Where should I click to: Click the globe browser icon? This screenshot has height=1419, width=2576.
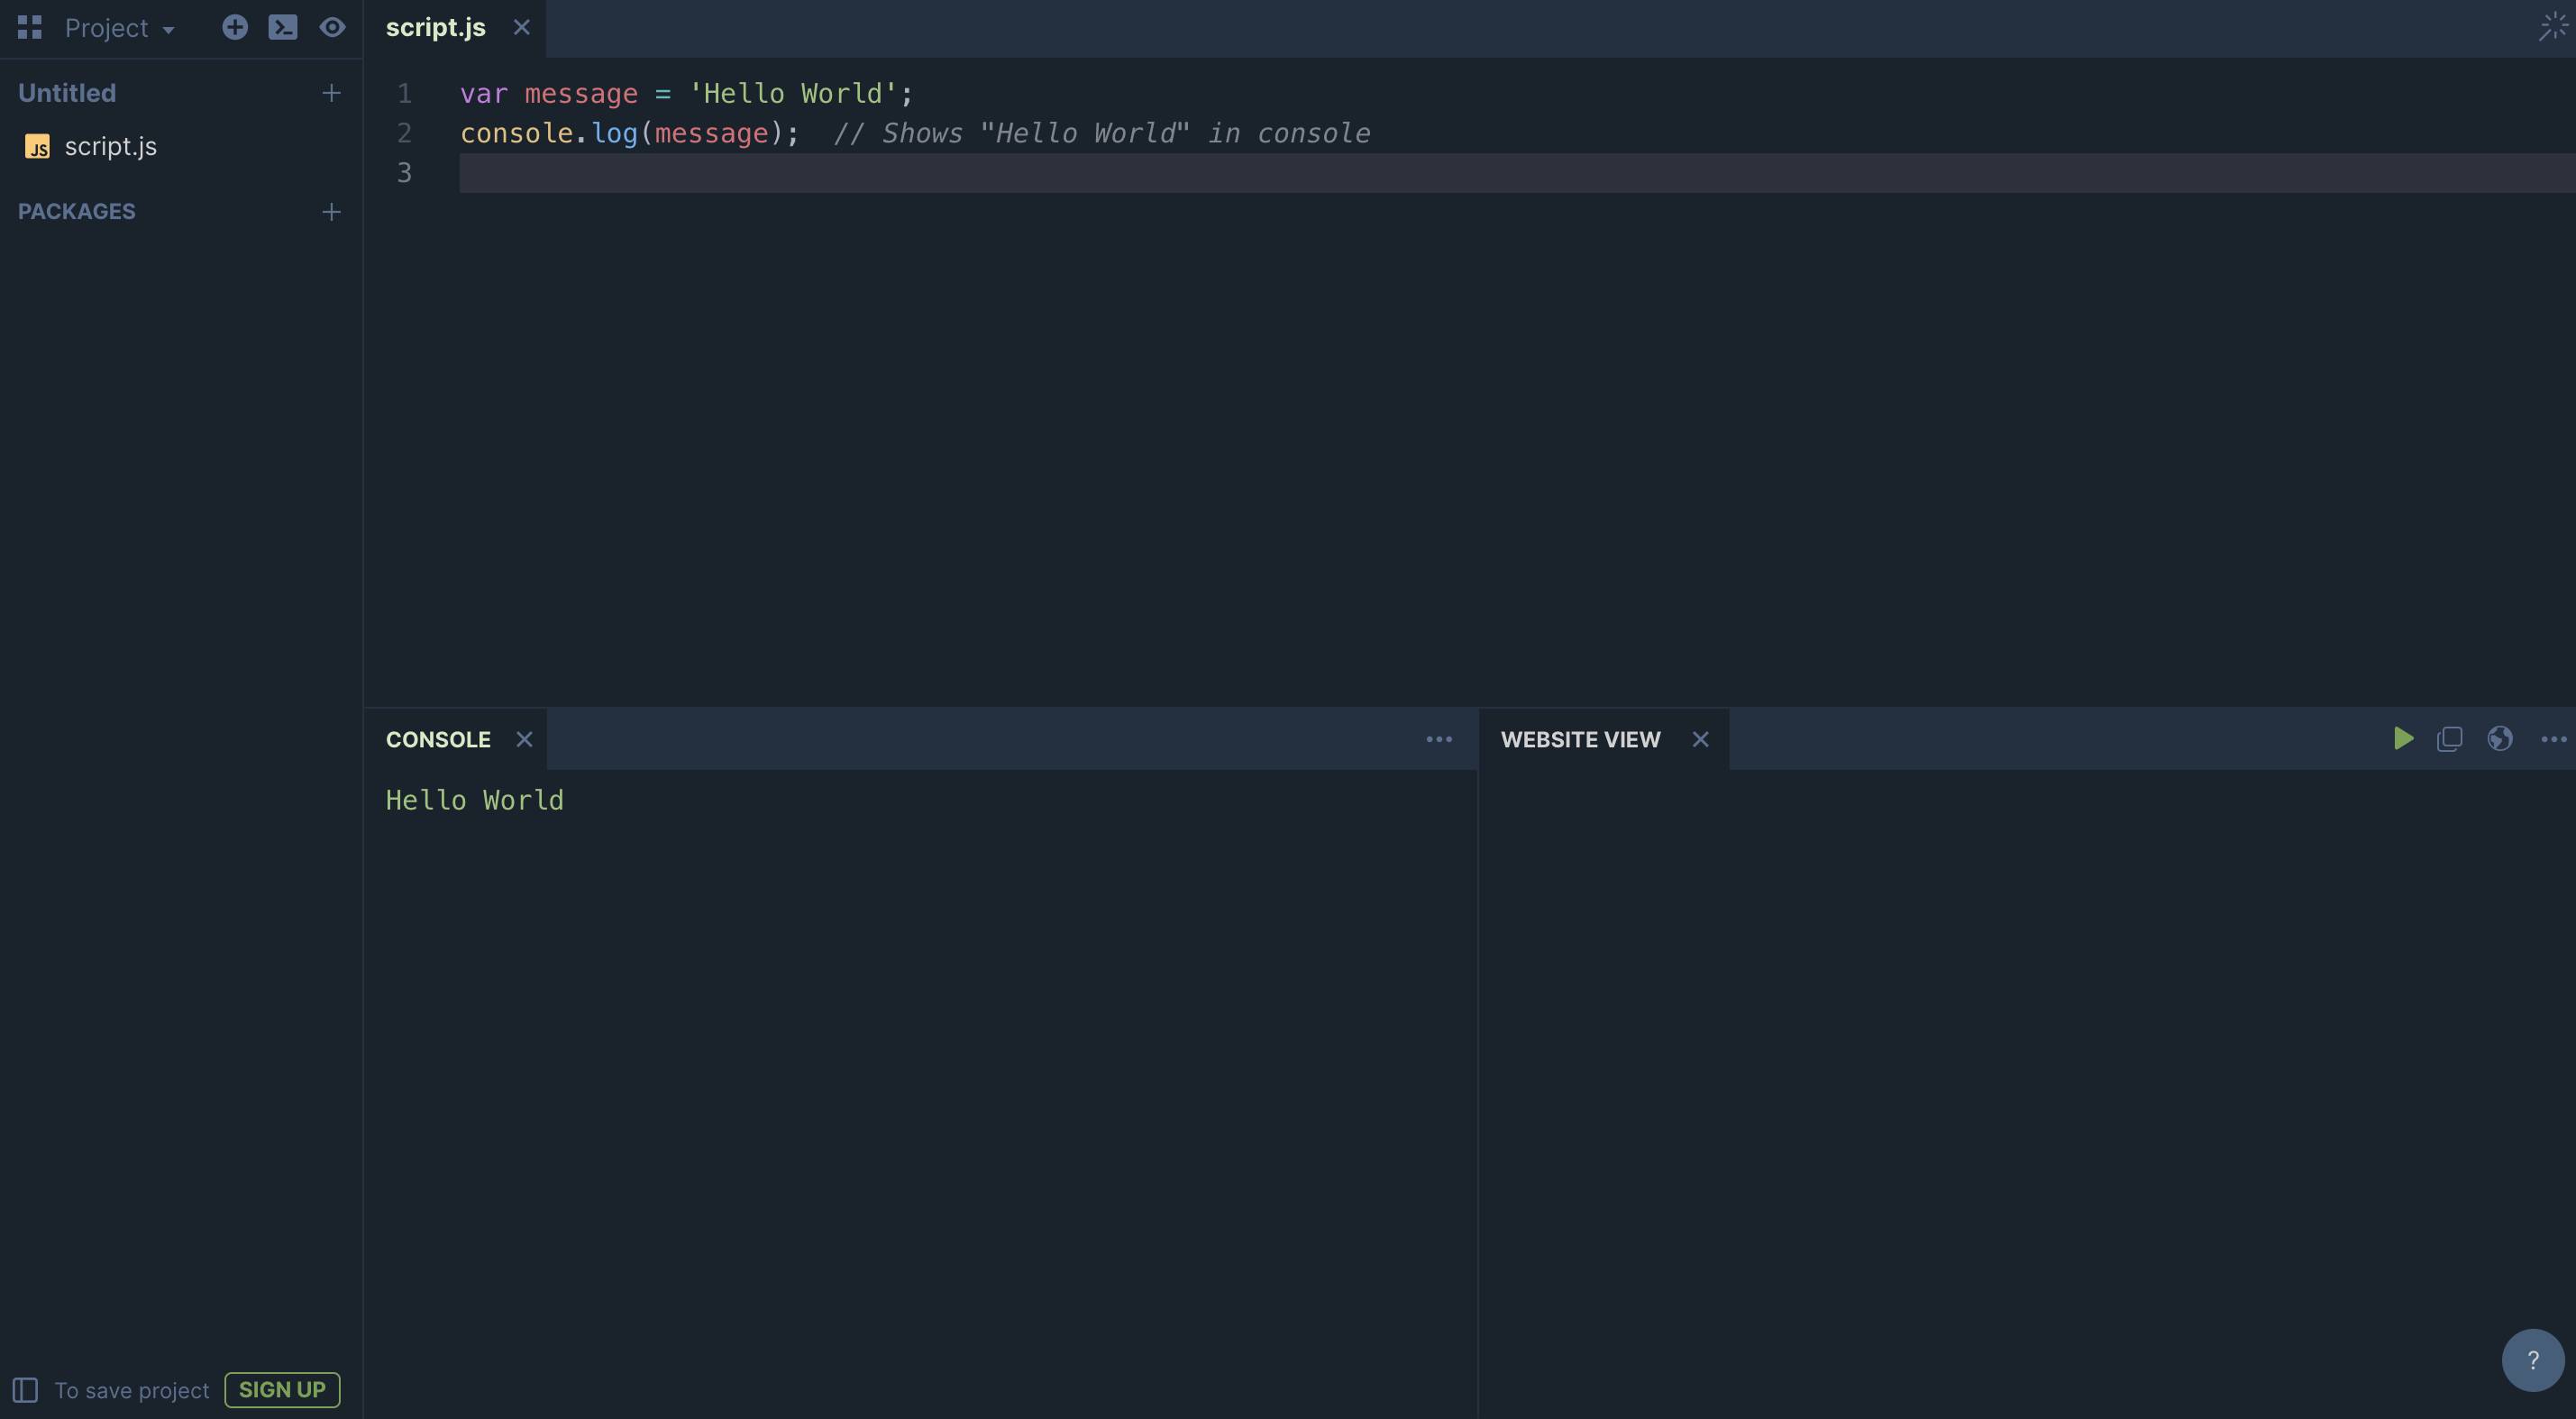(2500, 739)
